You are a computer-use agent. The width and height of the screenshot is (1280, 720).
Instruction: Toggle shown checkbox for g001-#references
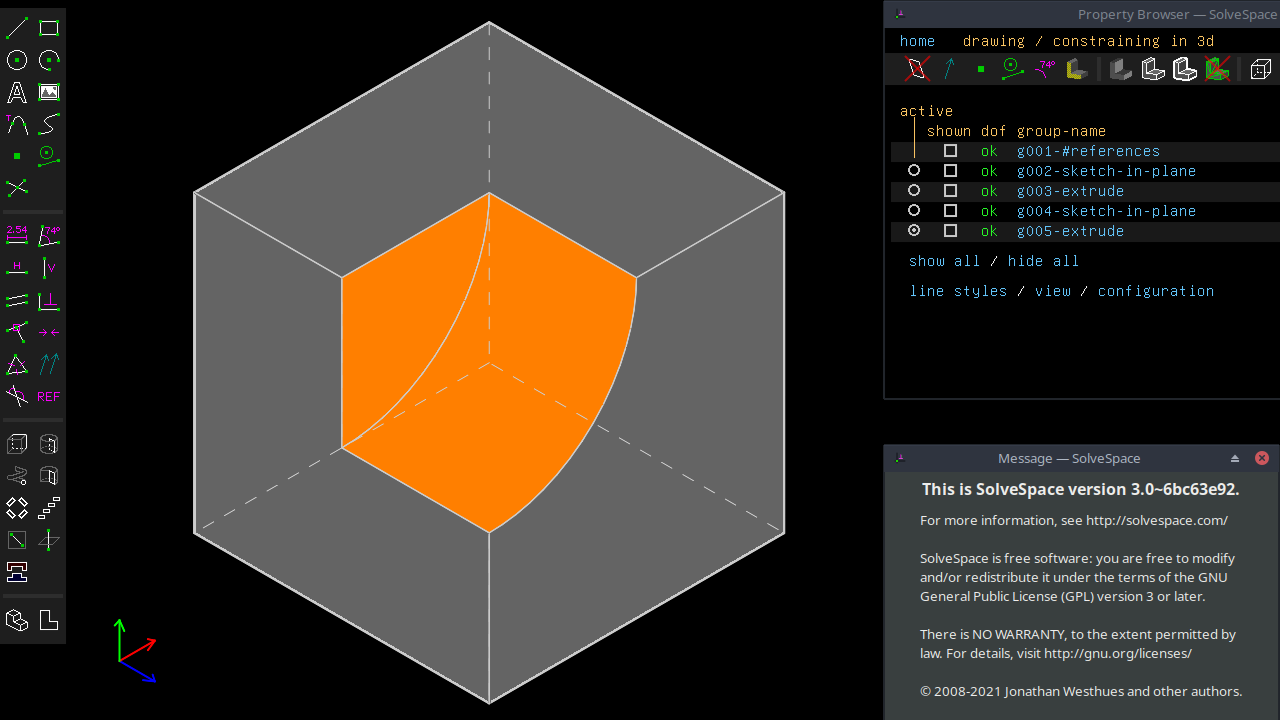coord(950,150)
